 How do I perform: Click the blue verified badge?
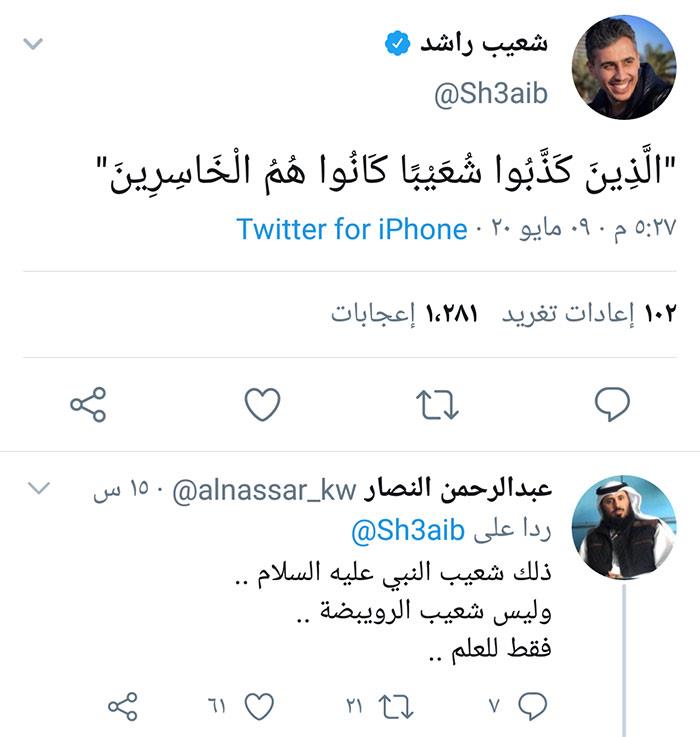(x=397, y=46)
